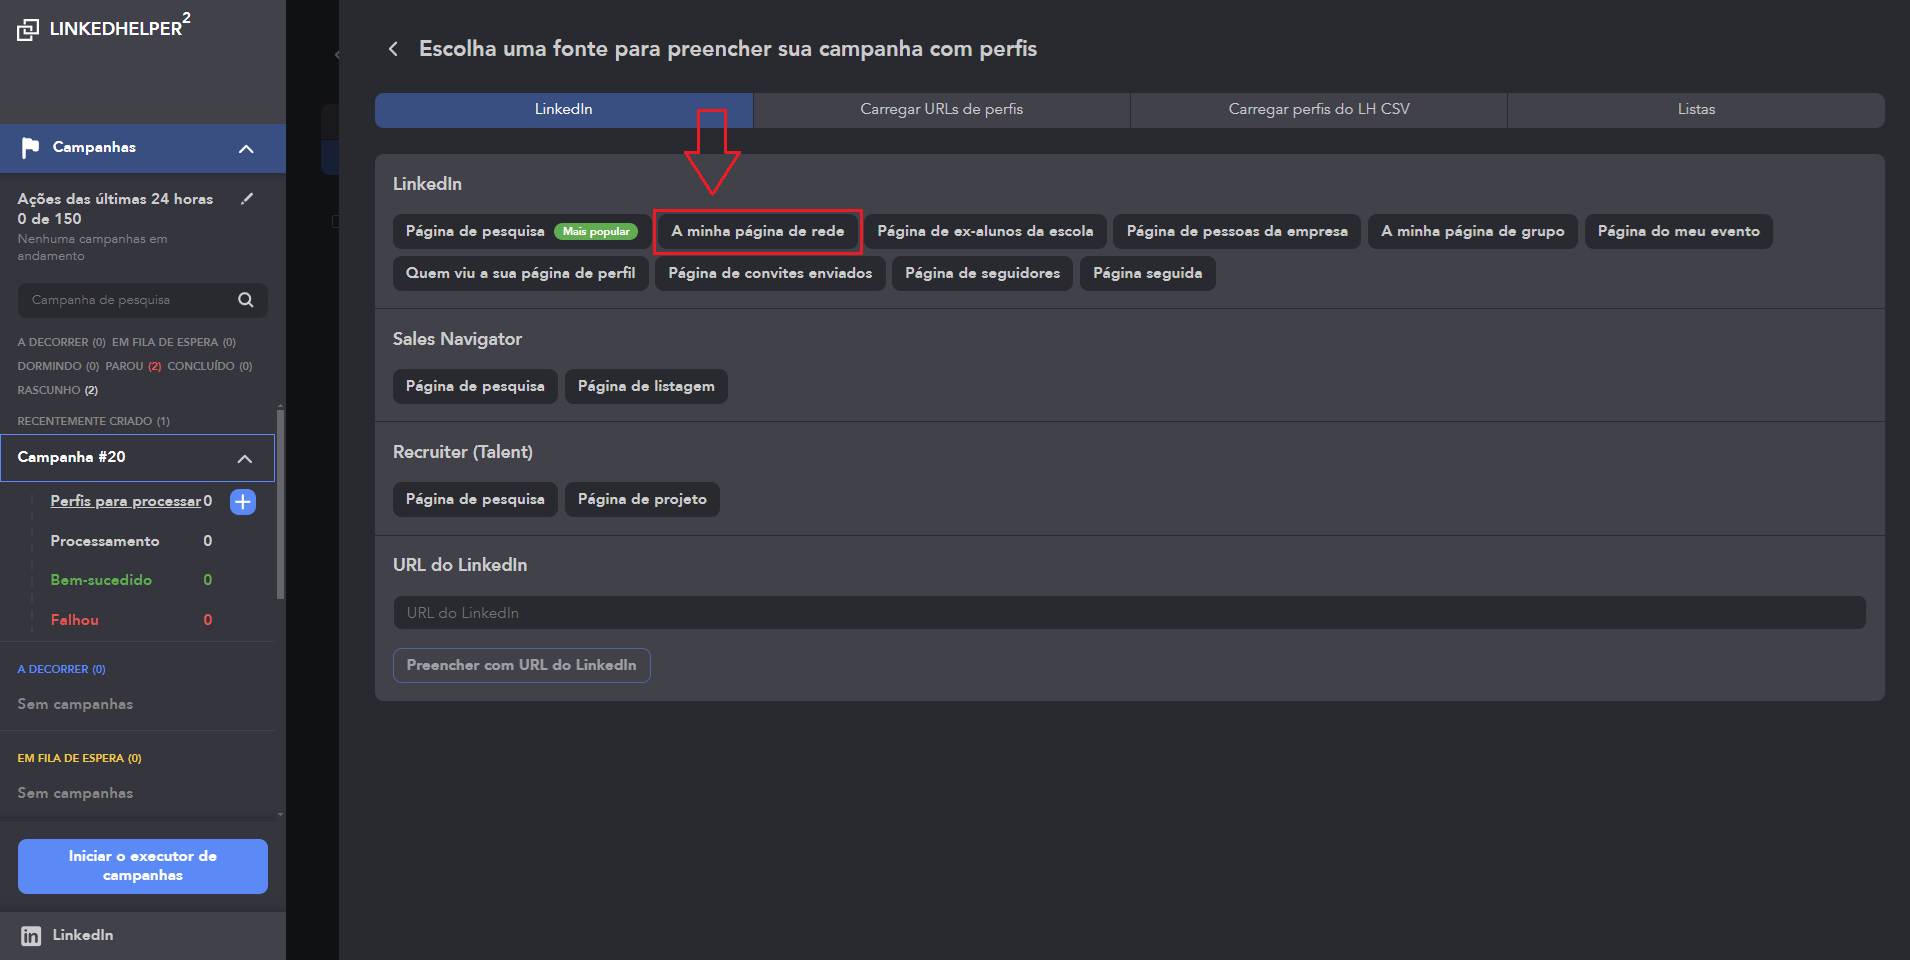Select the Listas tab
1910x960 pixels.
tap(1695, 110)
